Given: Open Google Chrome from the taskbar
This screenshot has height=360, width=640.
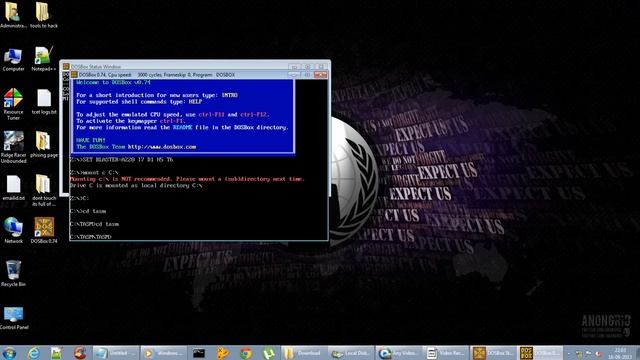Looking at the screenshot, I should [x=246, y=353].
